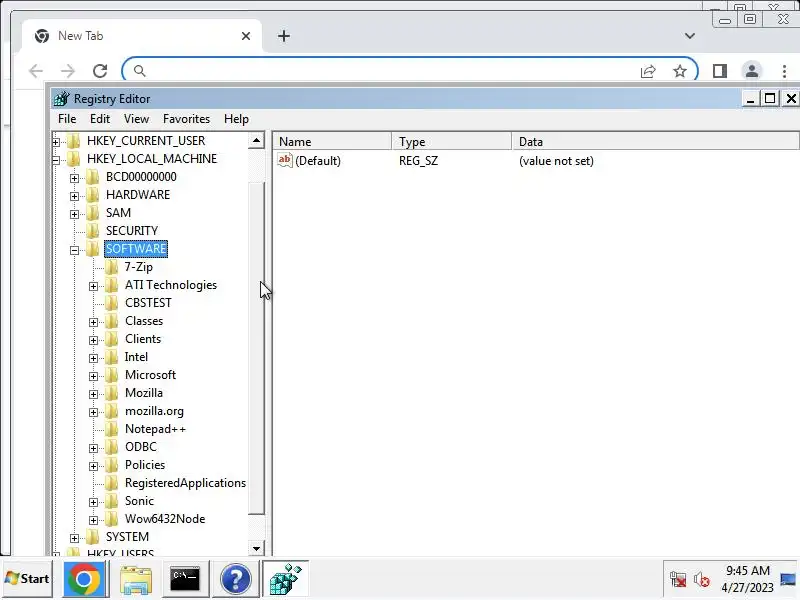Click the Show desktop tray icon
Image resolution: width=800 pixels, height=600 pixels.
[x=788, y=580]
